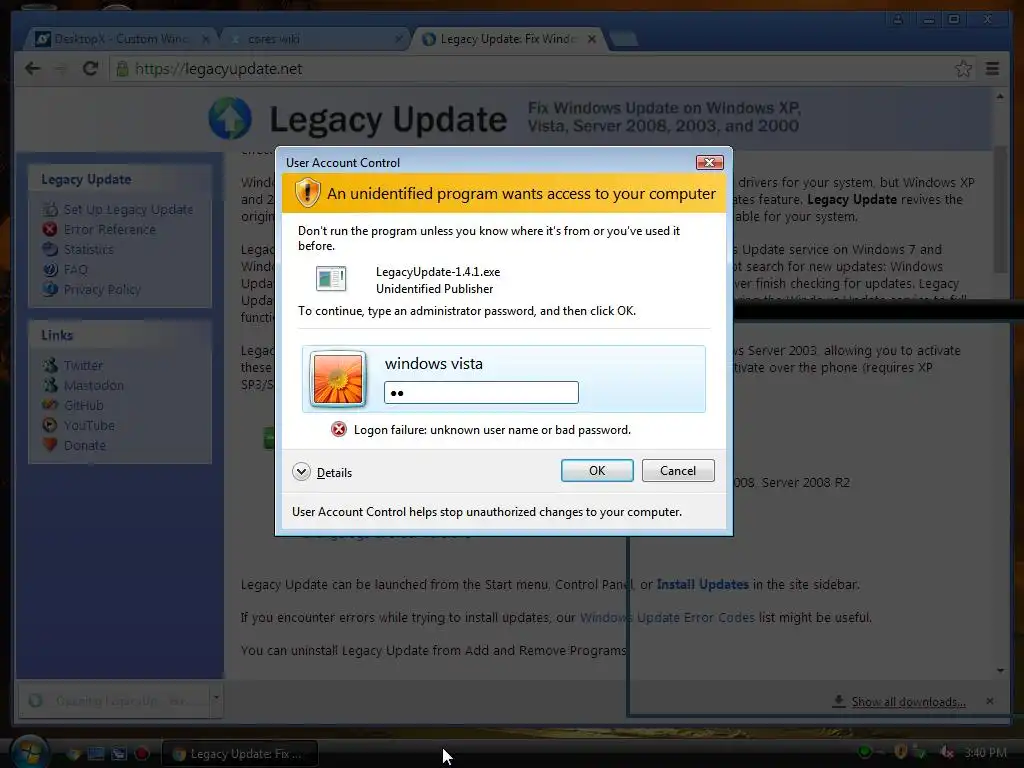Click the 3:40 PM taskbar clock
Image resolution: width=1024 pixels, height=768 pixels.
[985, 753]
